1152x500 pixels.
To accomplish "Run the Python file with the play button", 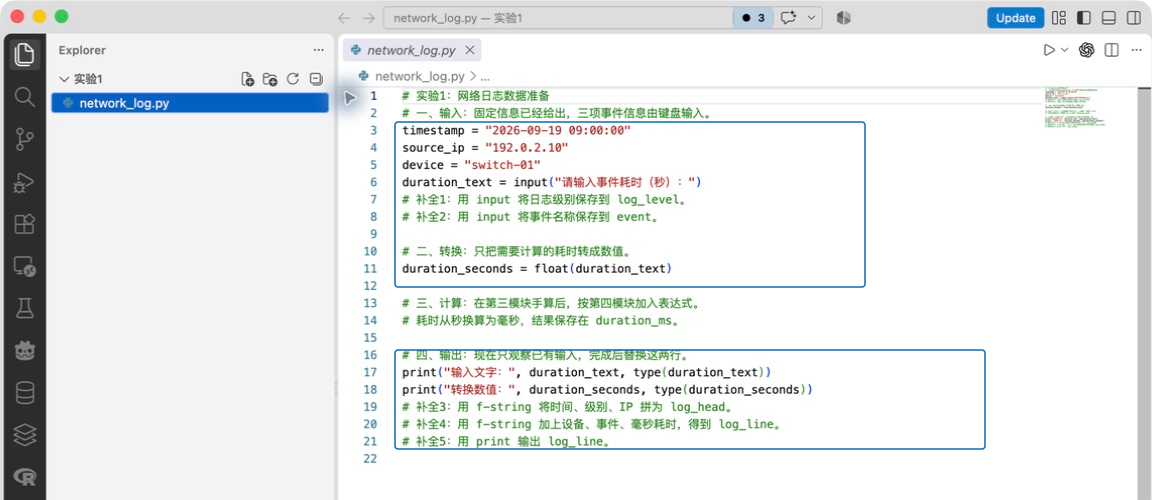I will (1049, 50).
